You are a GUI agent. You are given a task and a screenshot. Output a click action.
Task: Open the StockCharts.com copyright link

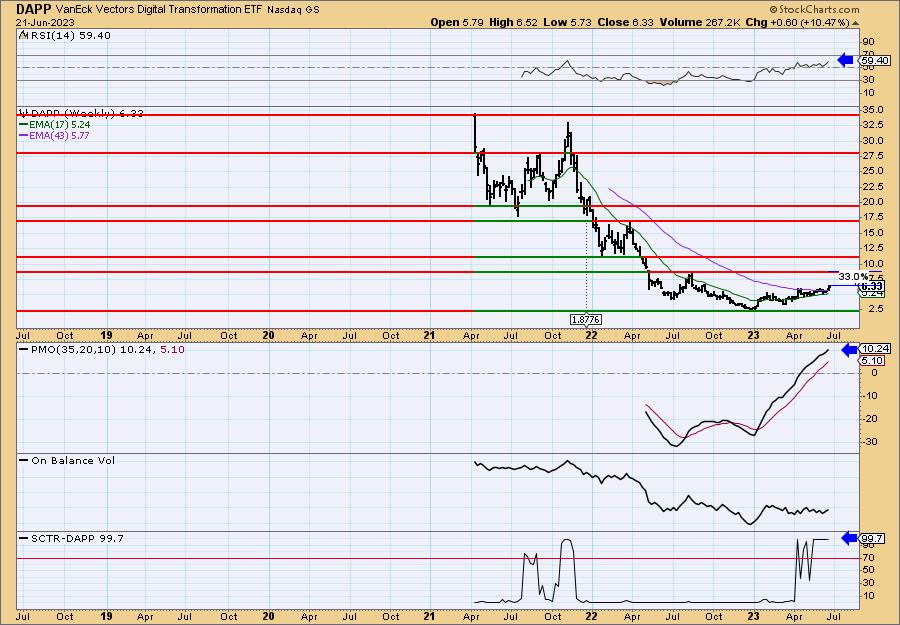point(814,9)
